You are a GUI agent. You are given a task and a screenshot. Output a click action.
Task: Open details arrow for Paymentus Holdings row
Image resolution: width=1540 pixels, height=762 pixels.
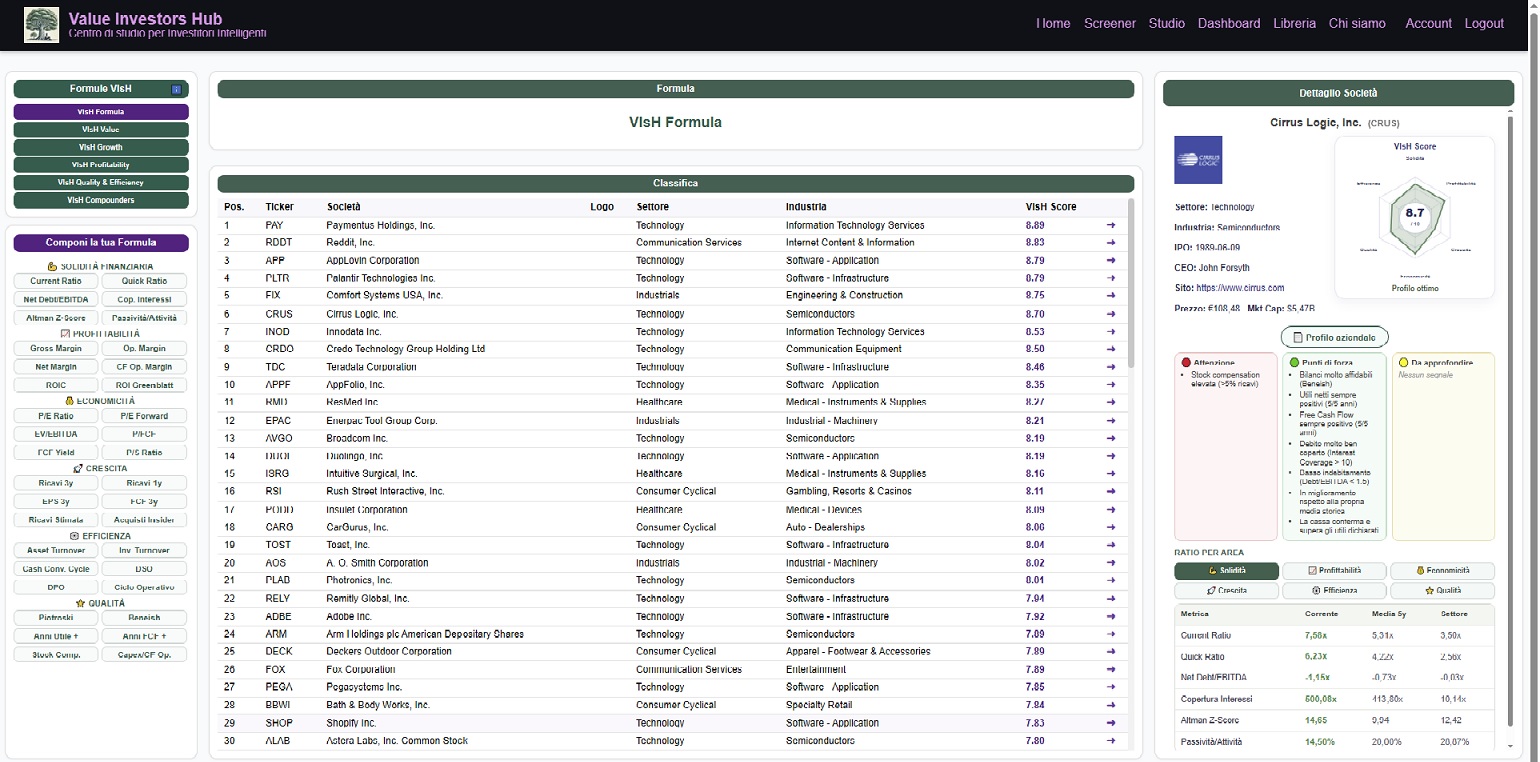1111,226
